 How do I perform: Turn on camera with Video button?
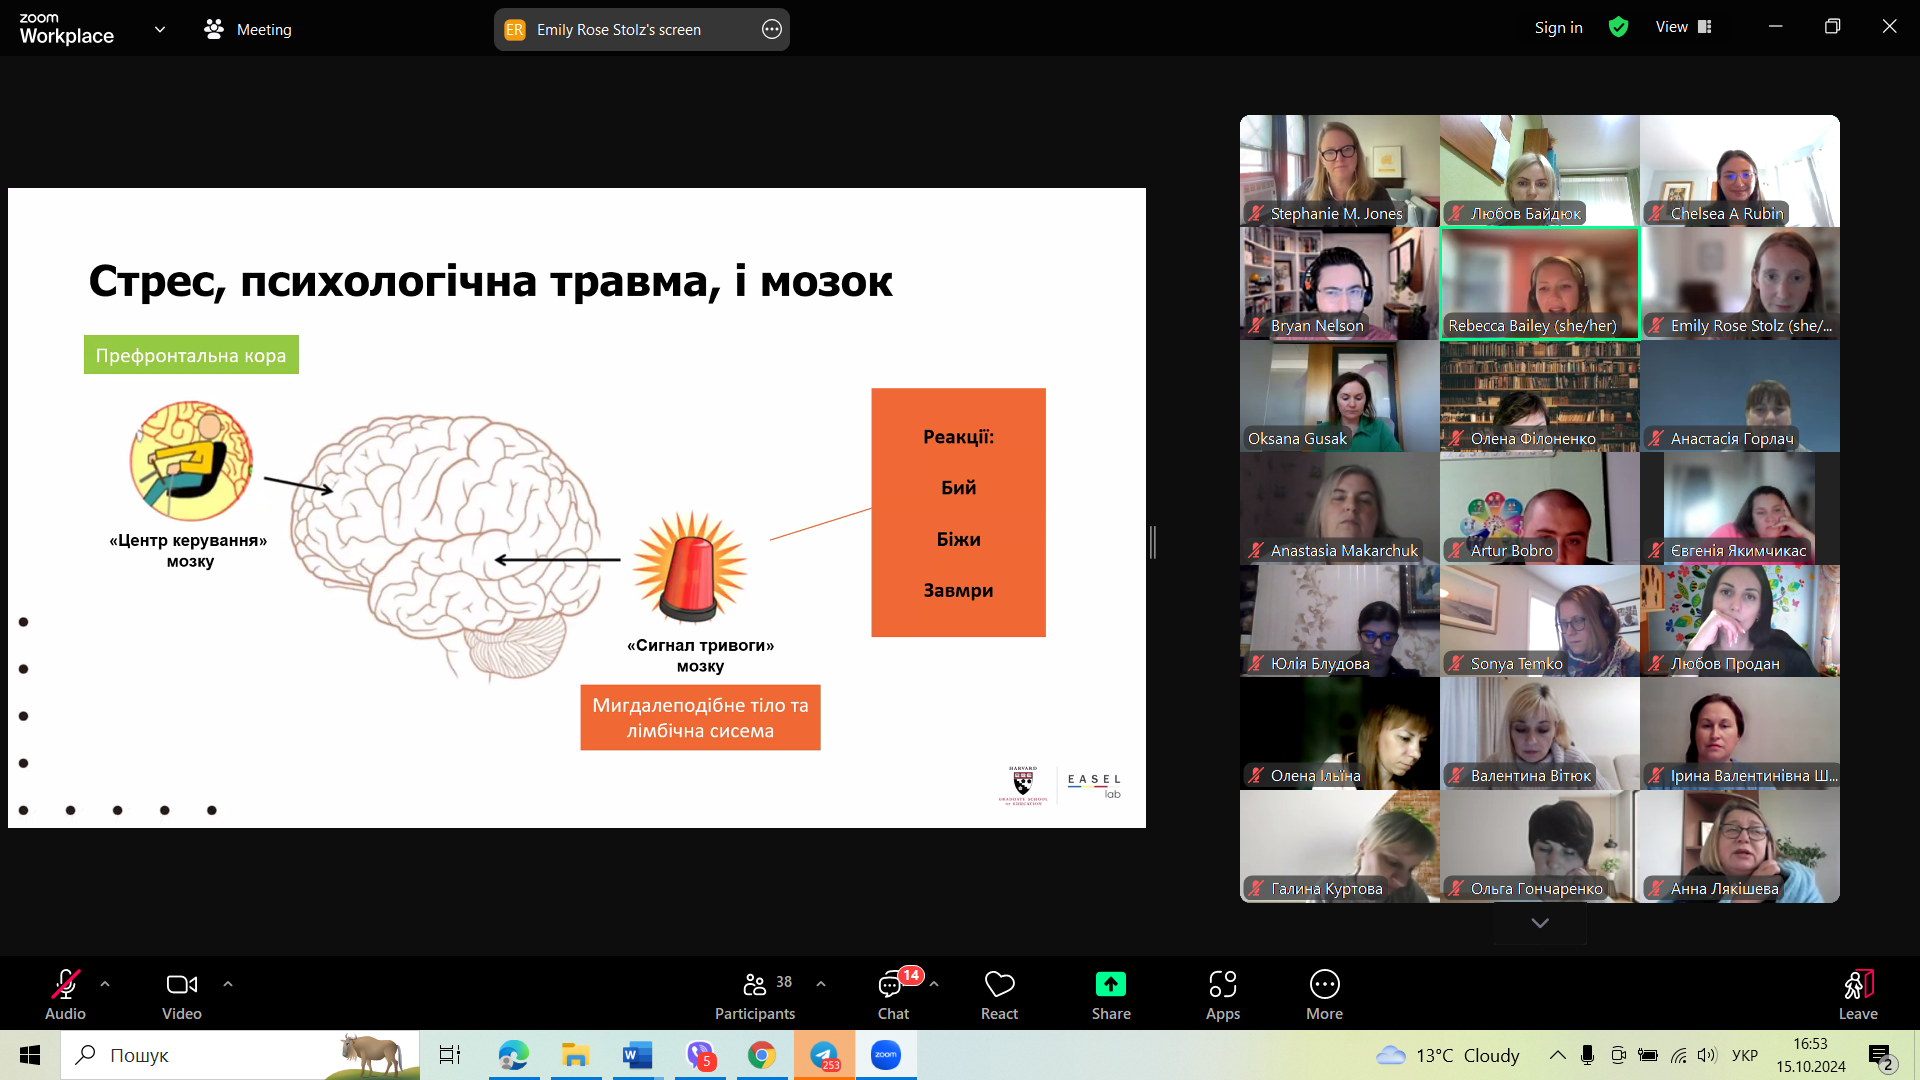182,994
